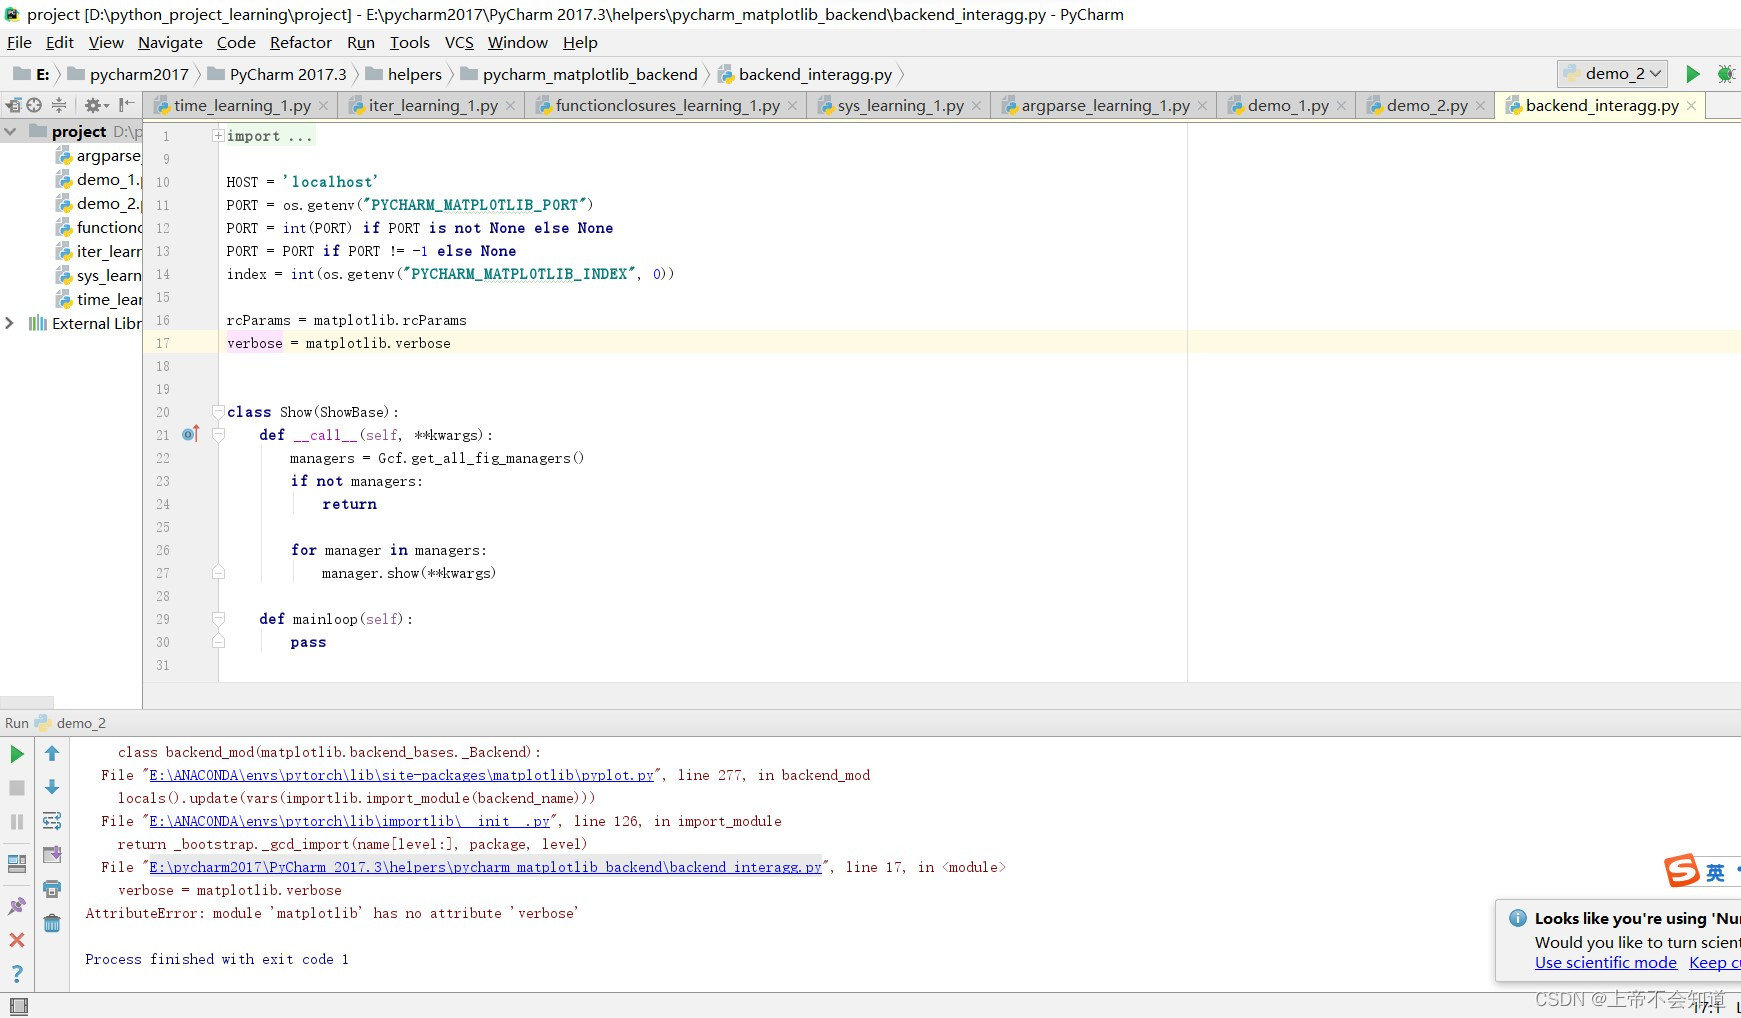The image size is (1741, 1018).
Task: Click helpers breadcrumb in navigation bar
Action: (404, 74)
